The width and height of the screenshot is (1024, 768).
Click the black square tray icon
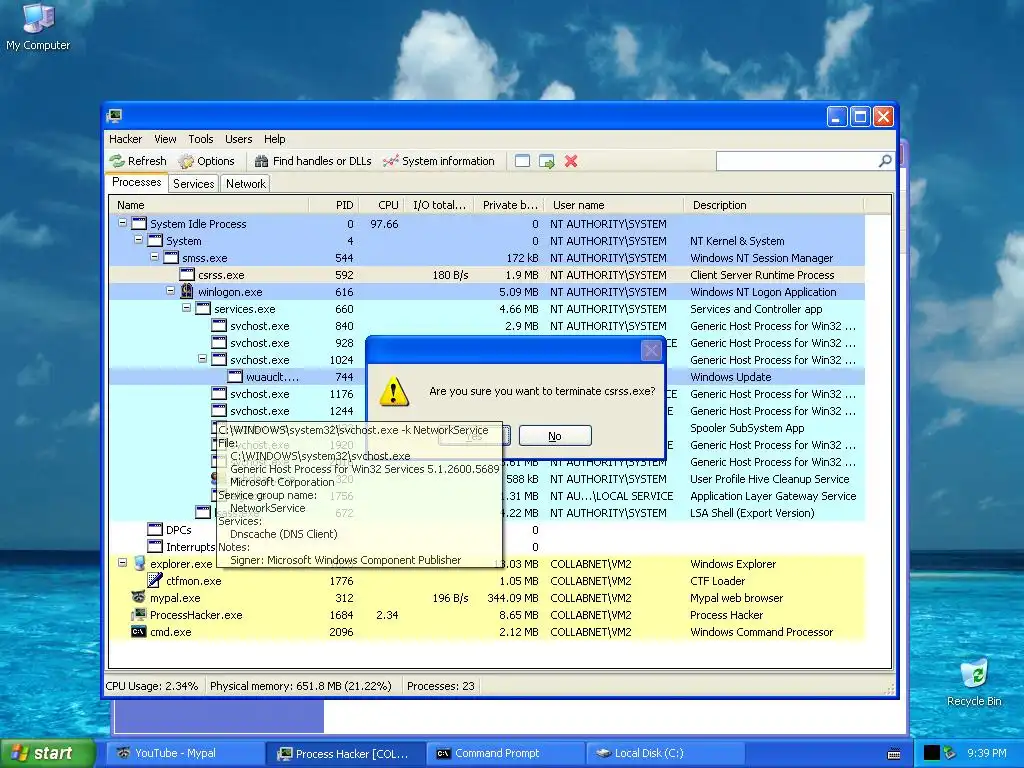931,753
